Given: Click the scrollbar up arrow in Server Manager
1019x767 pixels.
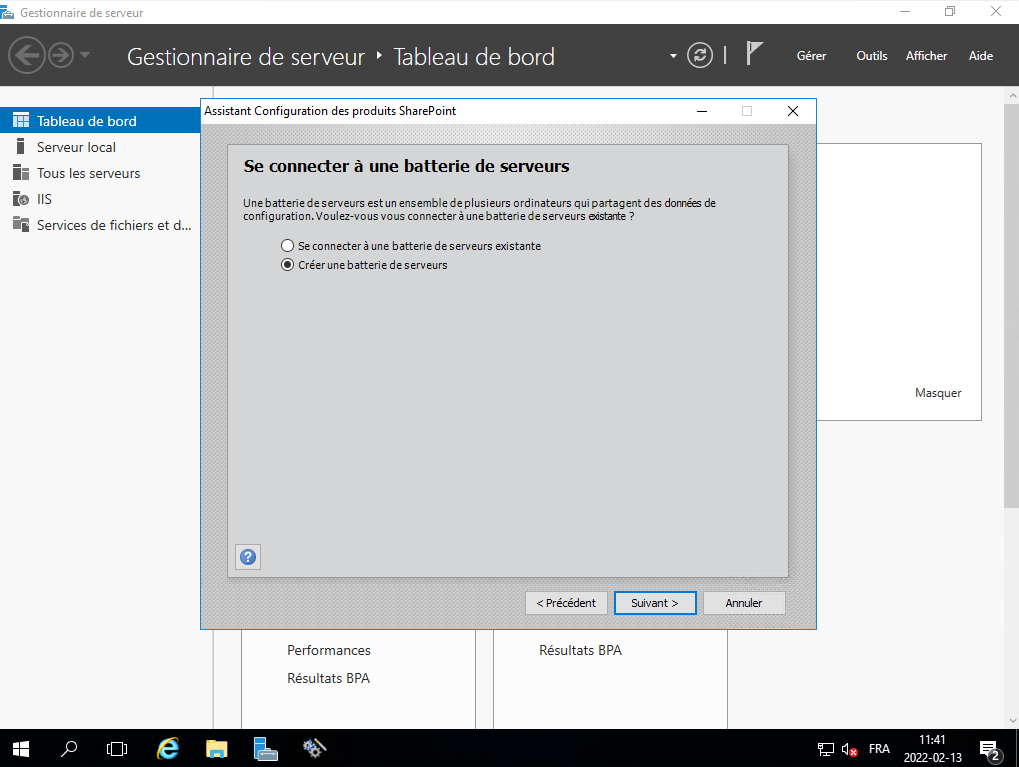Looking at the screenshot, I should click(1012, 96).
